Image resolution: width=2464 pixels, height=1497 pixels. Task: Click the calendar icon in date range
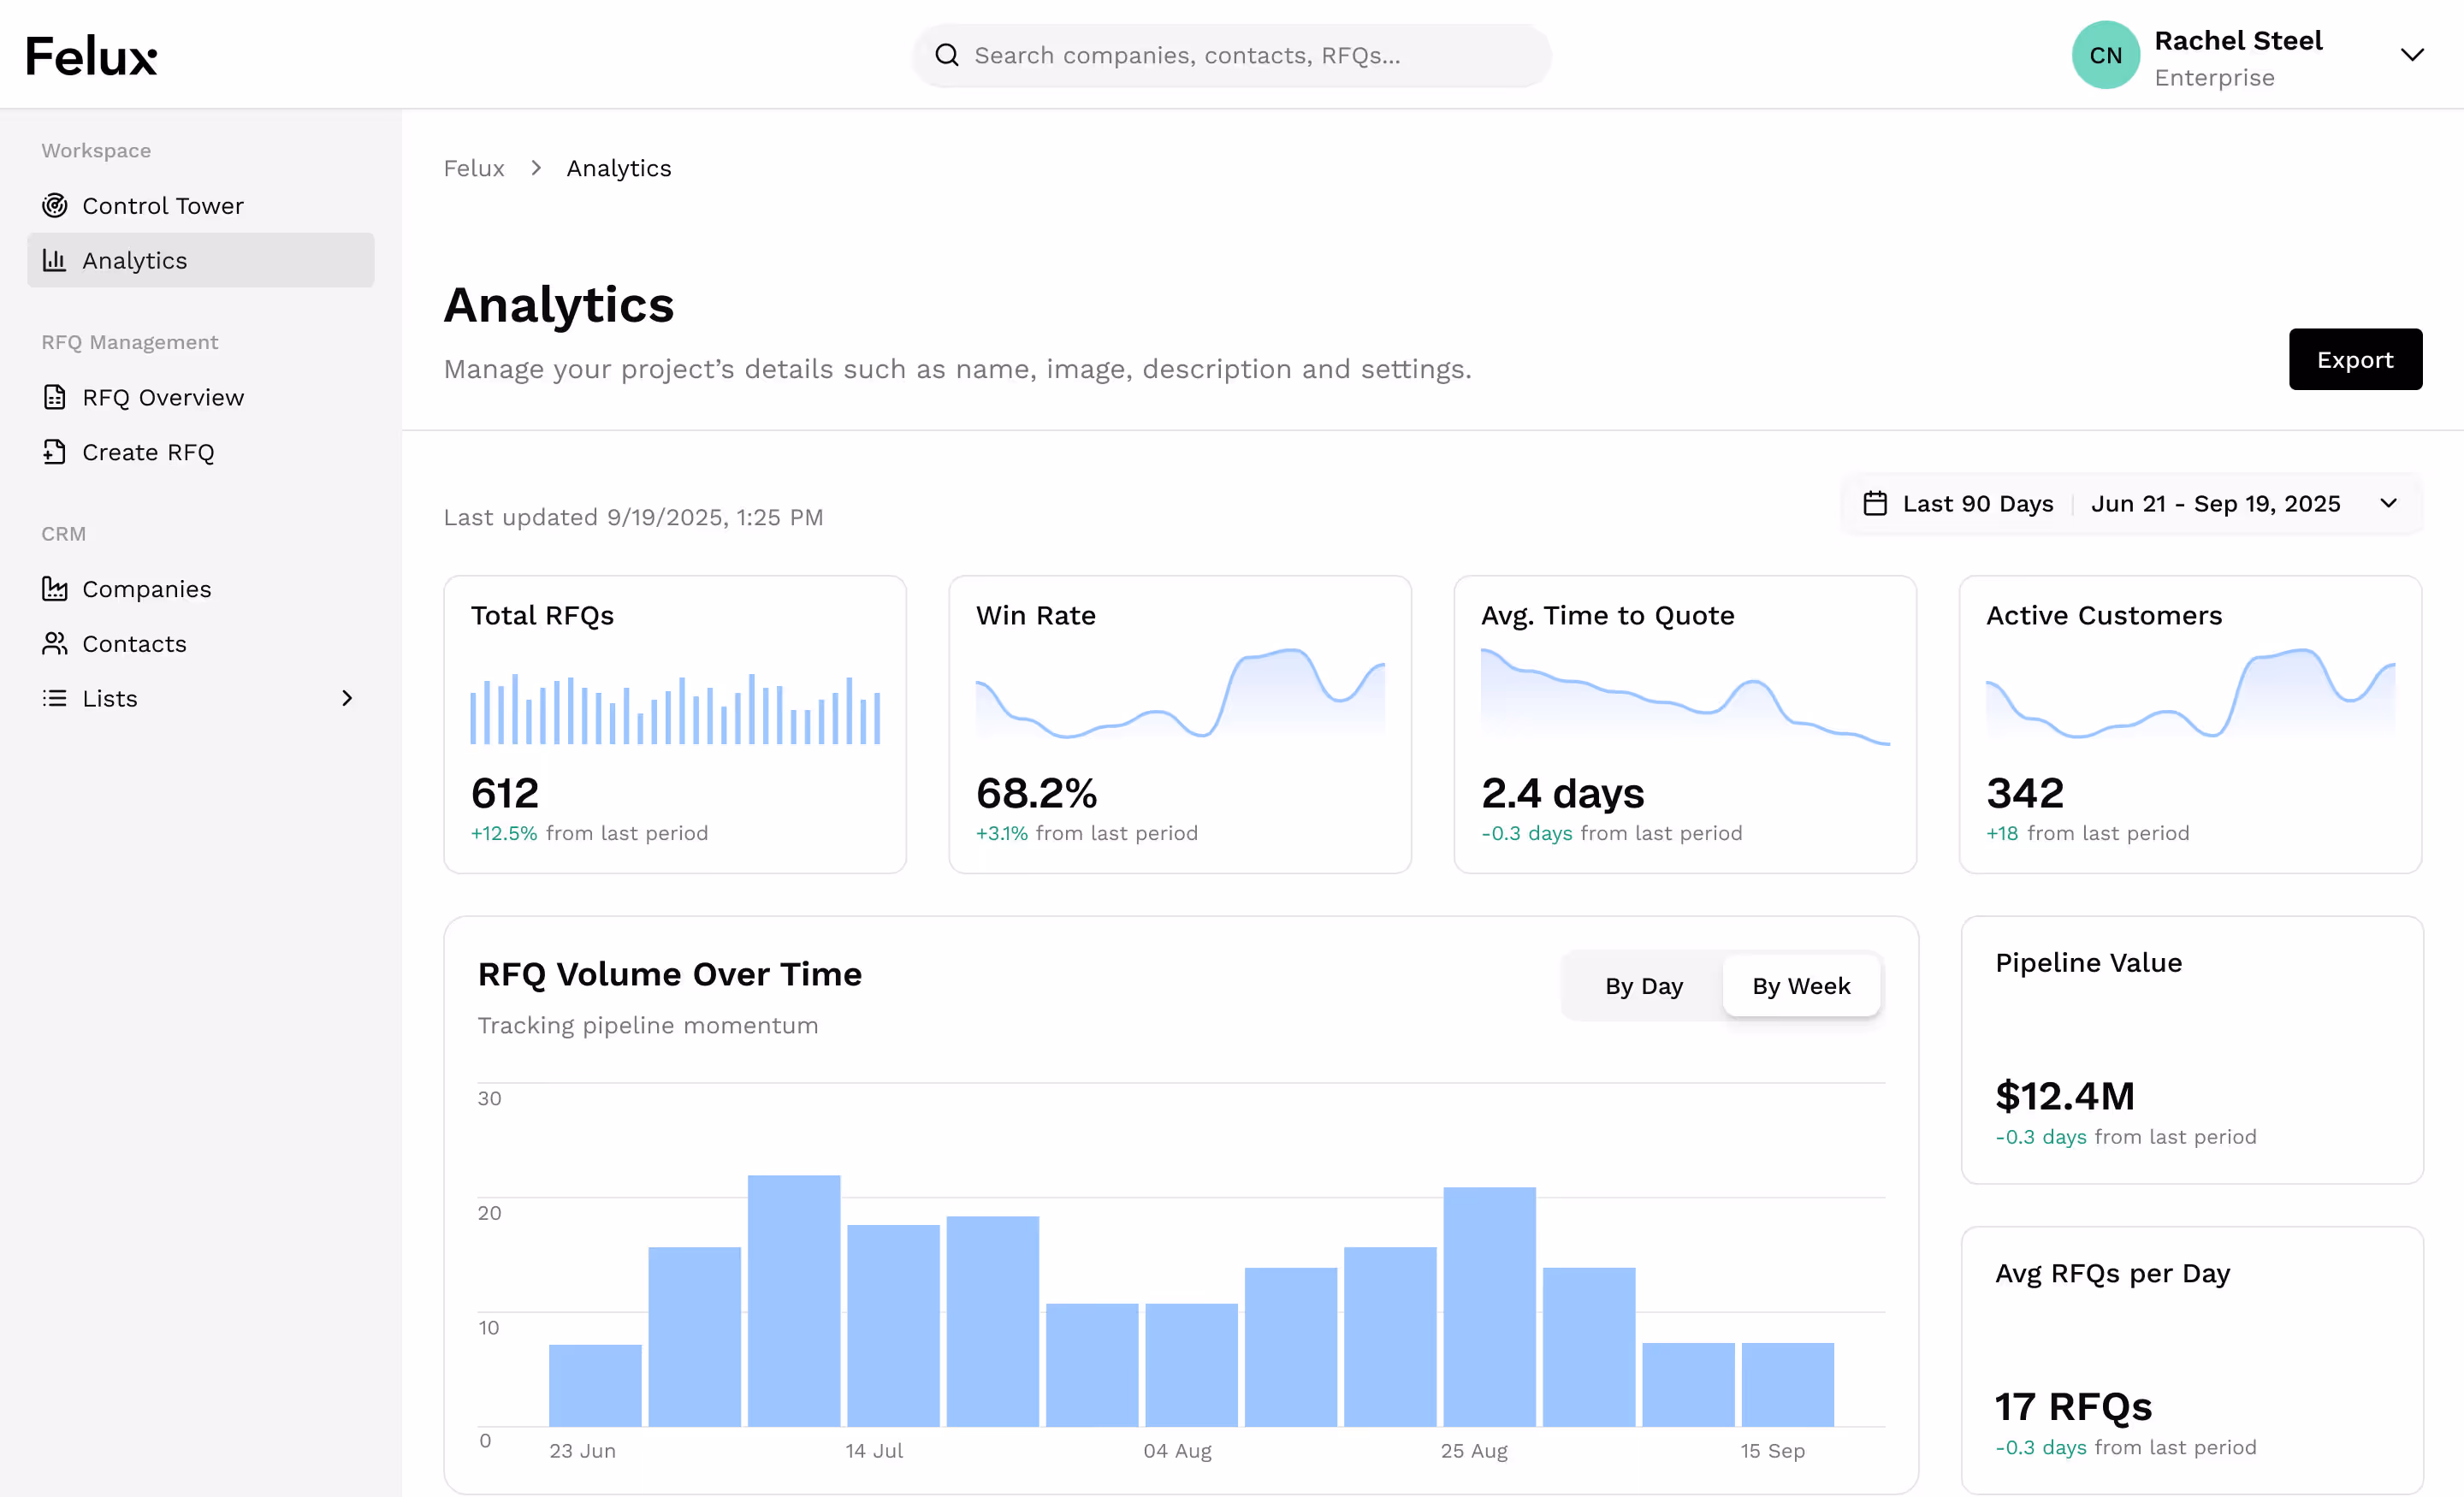coord(1875,503)
